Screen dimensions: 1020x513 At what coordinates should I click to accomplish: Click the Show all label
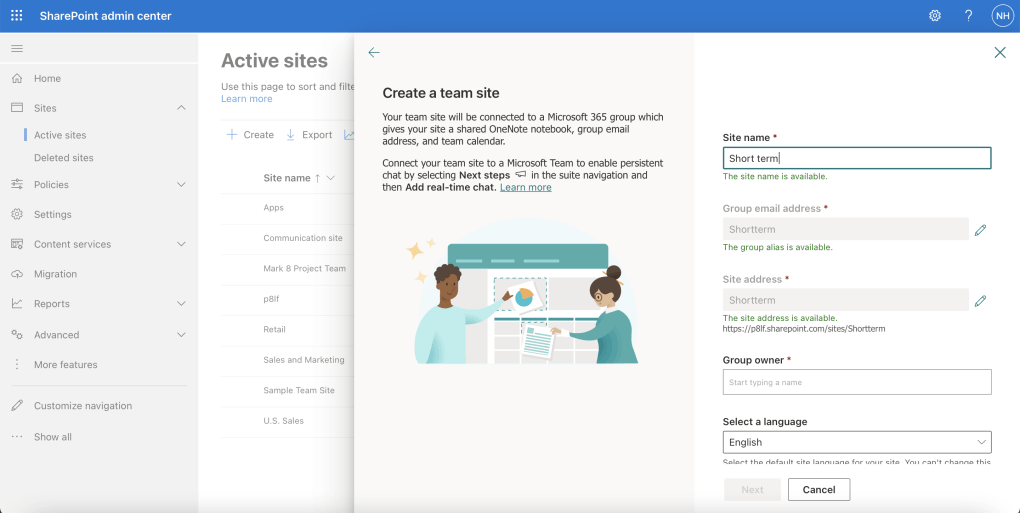click(53, 437)
